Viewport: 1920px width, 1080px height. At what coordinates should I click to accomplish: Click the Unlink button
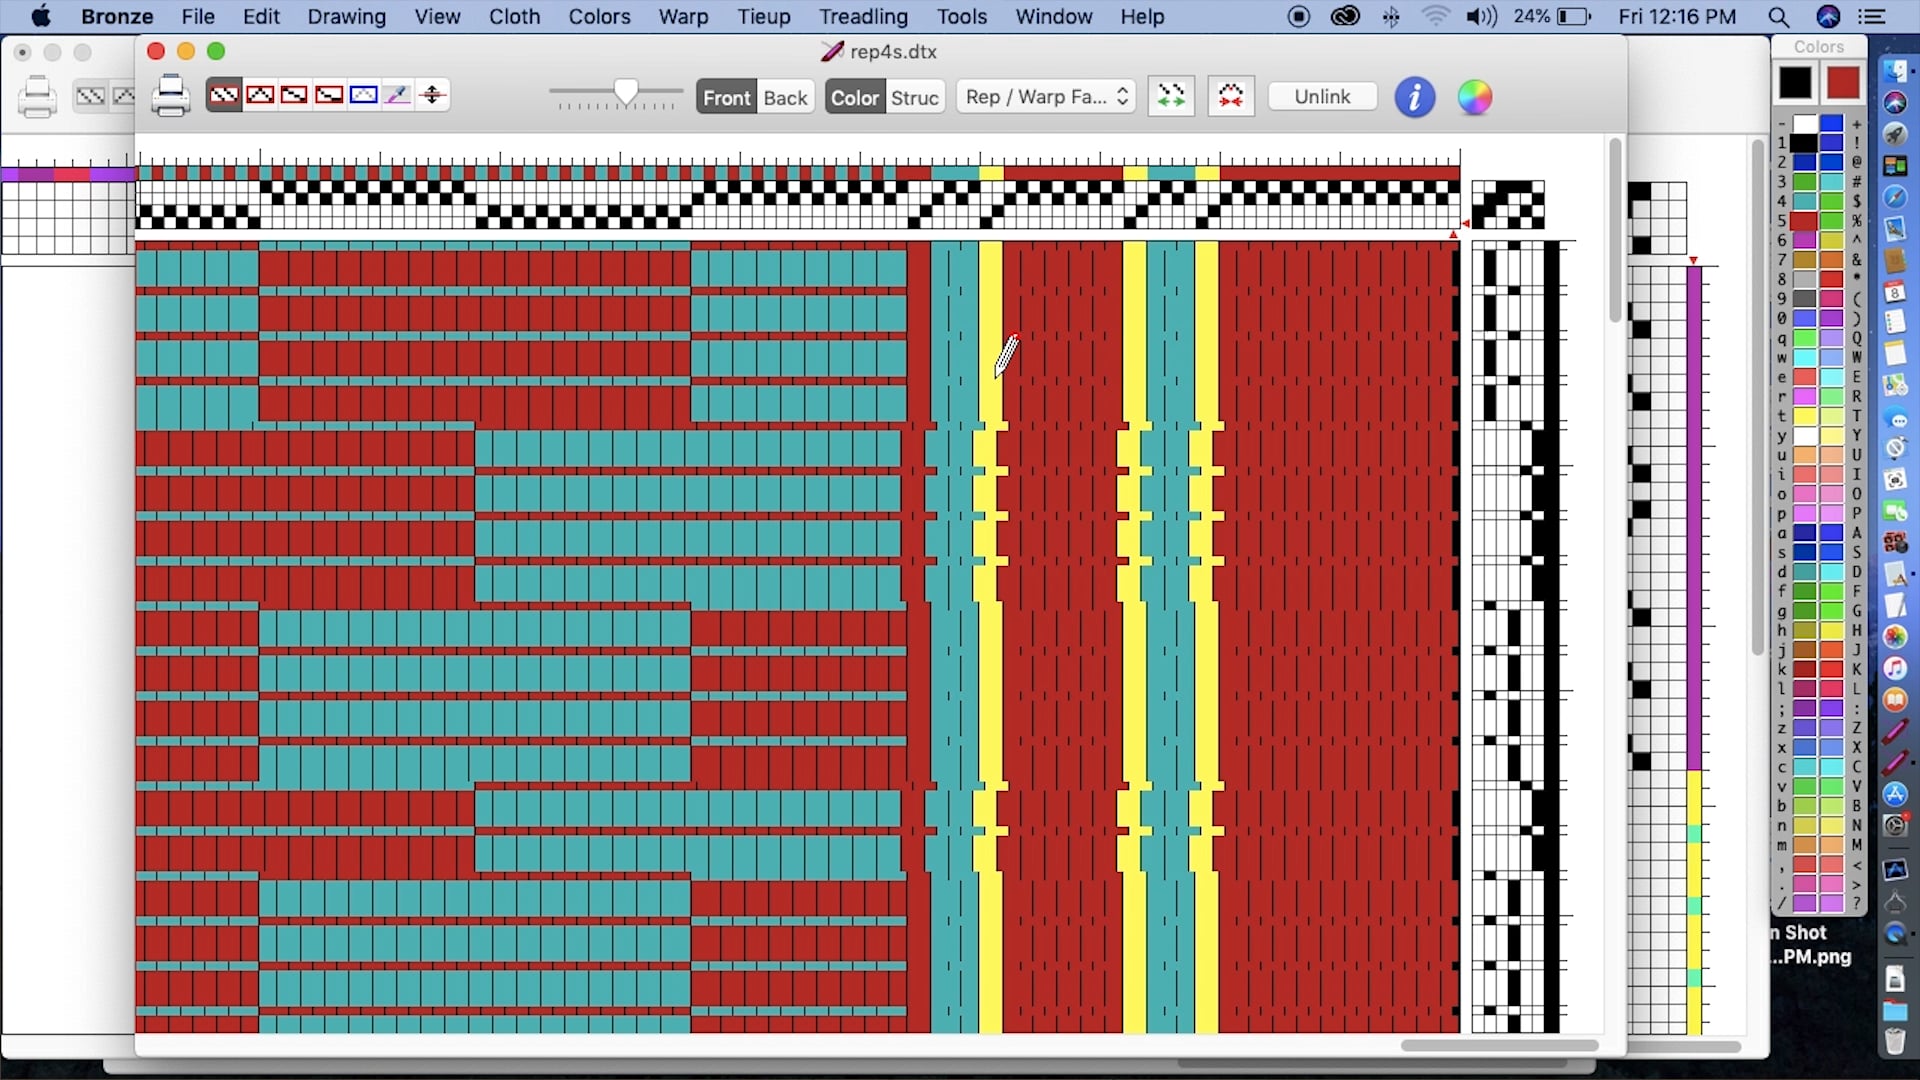[1322, 96]
